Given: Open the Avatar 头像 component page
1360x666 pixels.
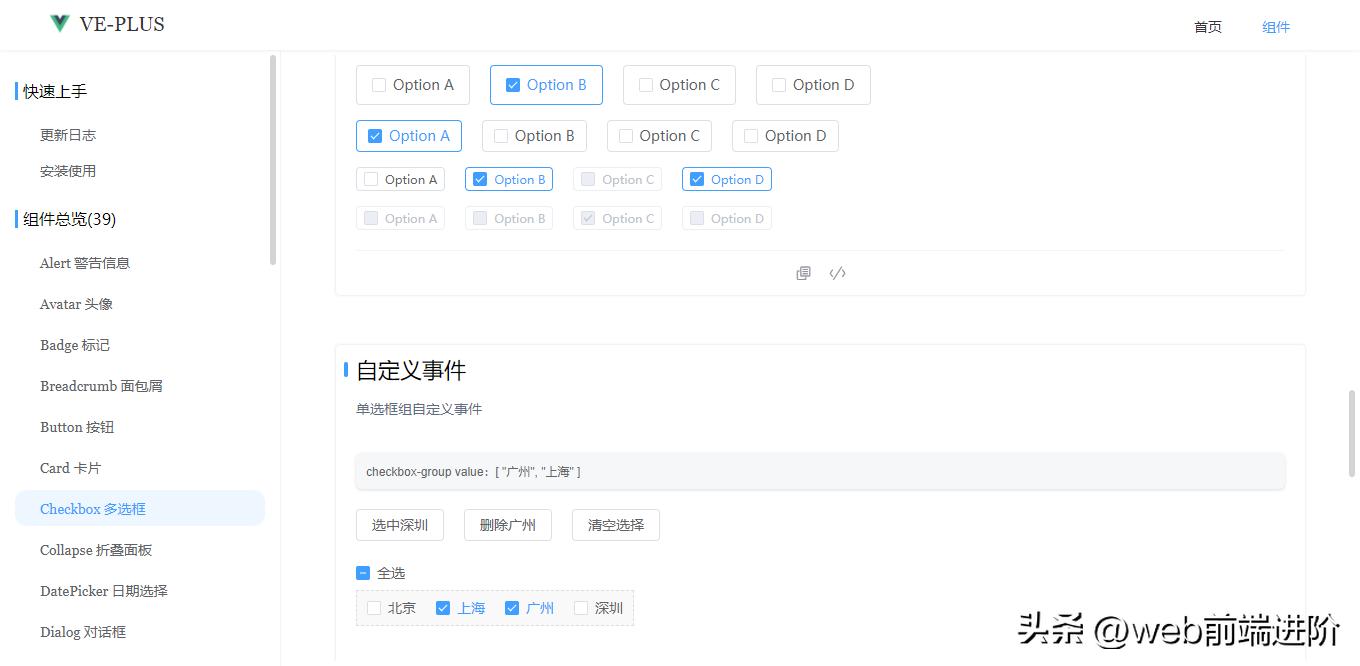Looking at the screenshot, I should 77,304.
